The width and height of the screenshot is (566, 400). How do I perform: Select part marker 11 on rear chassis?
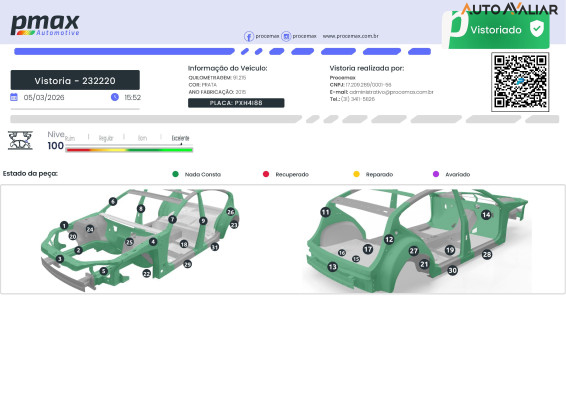tap(325, 212)
